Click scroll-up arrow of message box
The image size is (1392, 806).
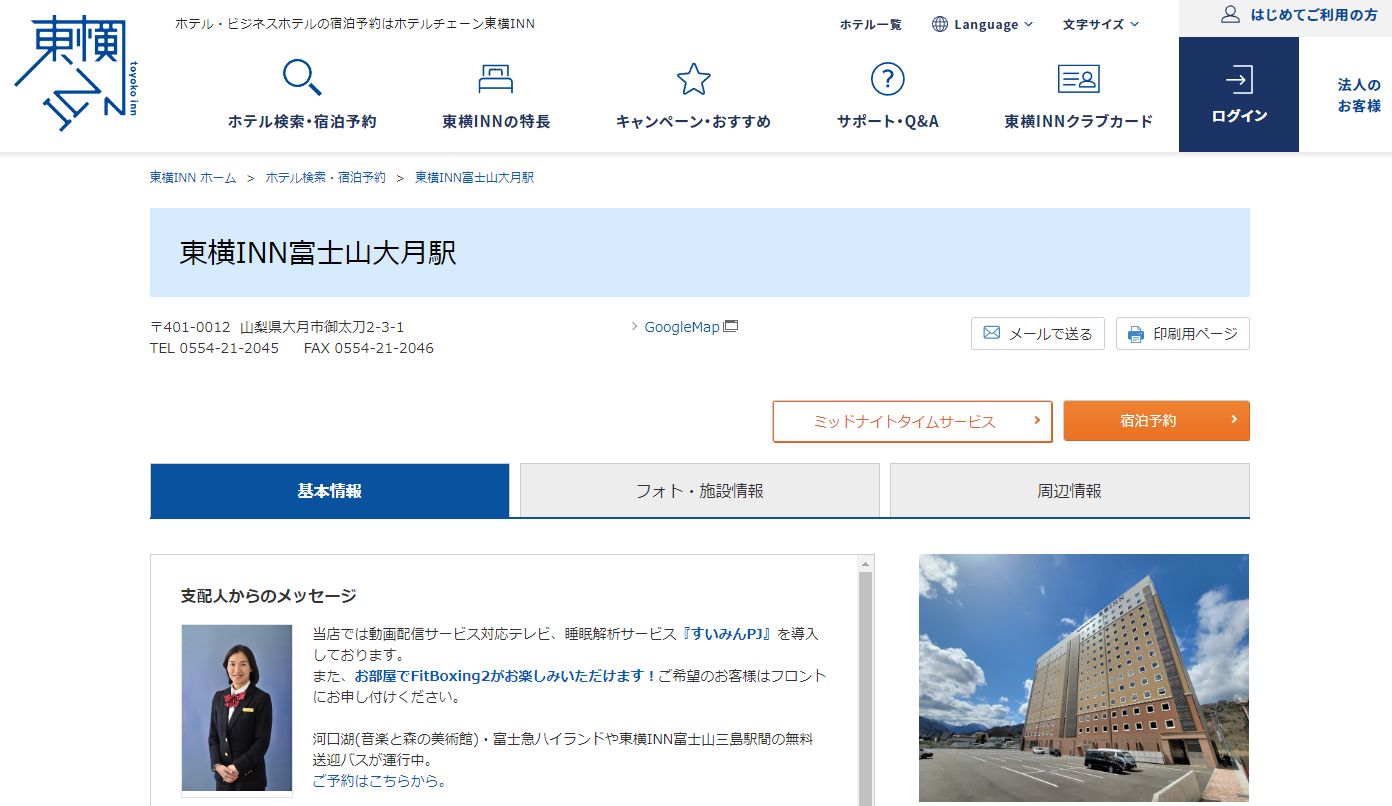(865, 564)
